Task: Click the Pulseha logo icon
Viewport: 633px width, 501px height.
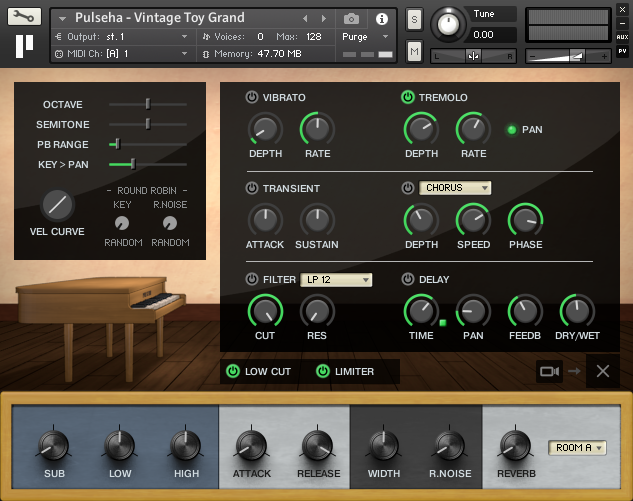Action: pos(24,46)
